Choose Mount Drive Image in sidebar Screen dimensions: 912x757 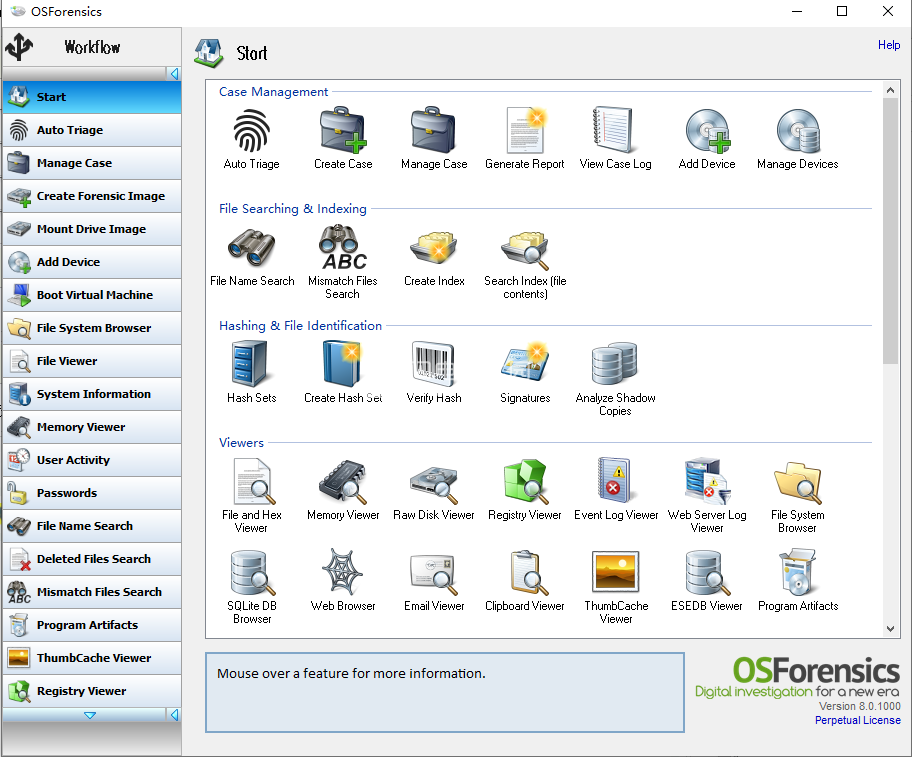tap(92, 229)
